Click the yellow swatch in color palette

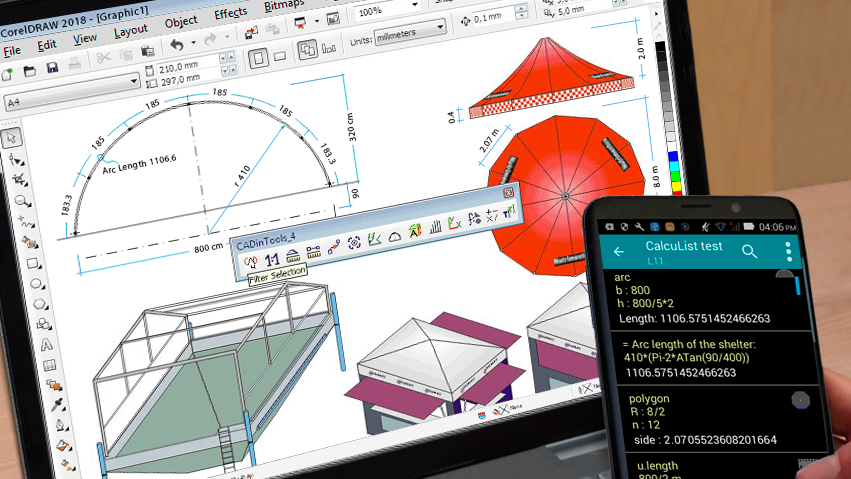[x=676, y=188]
